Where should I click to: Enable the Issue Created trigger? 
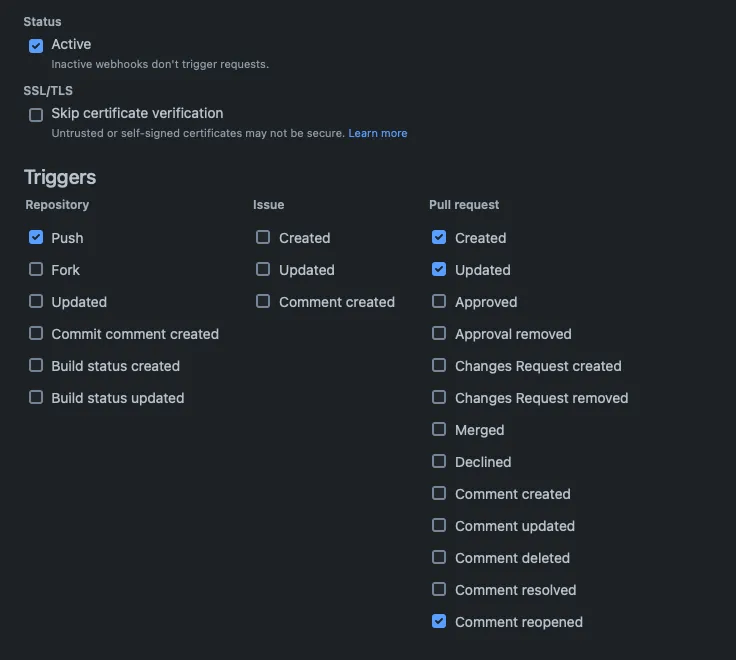coord(263,238)
